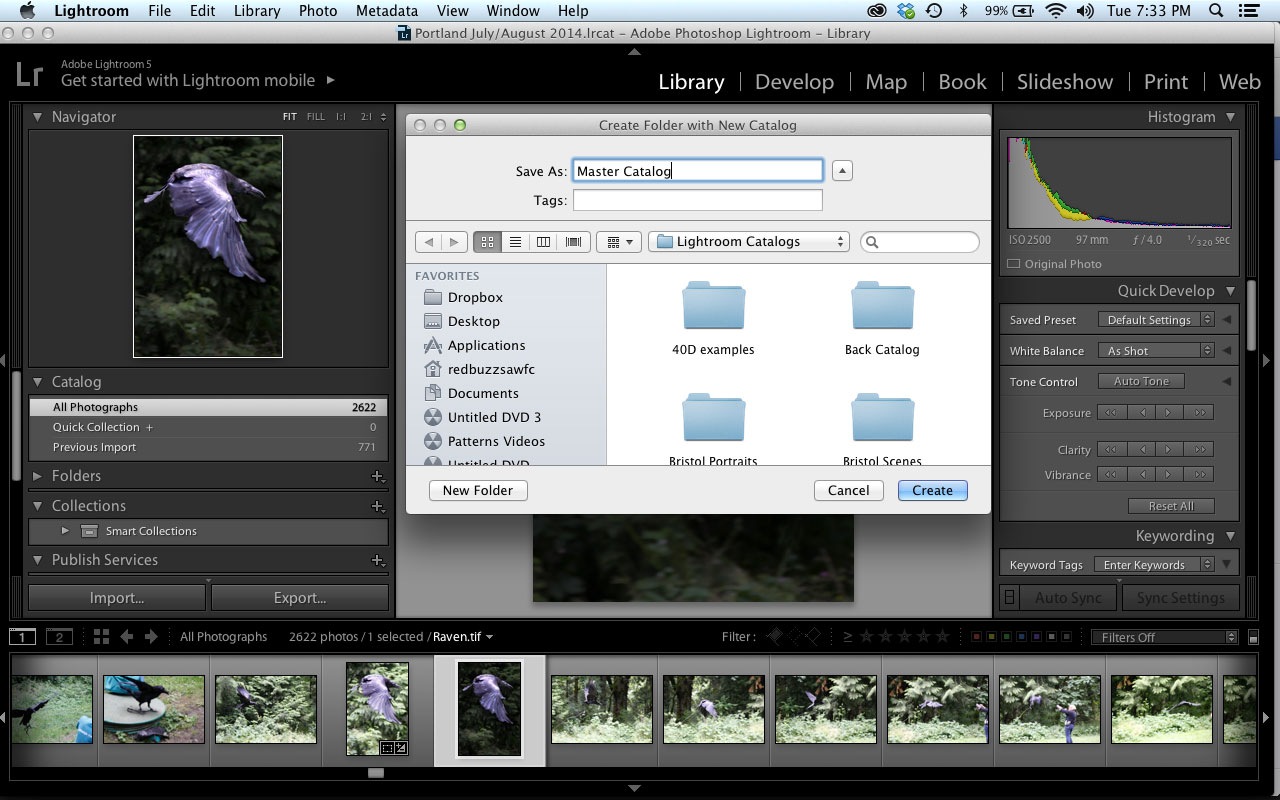Switch to second window display 2
This screenshot has height=800, width=1280.
coord(59,637)
